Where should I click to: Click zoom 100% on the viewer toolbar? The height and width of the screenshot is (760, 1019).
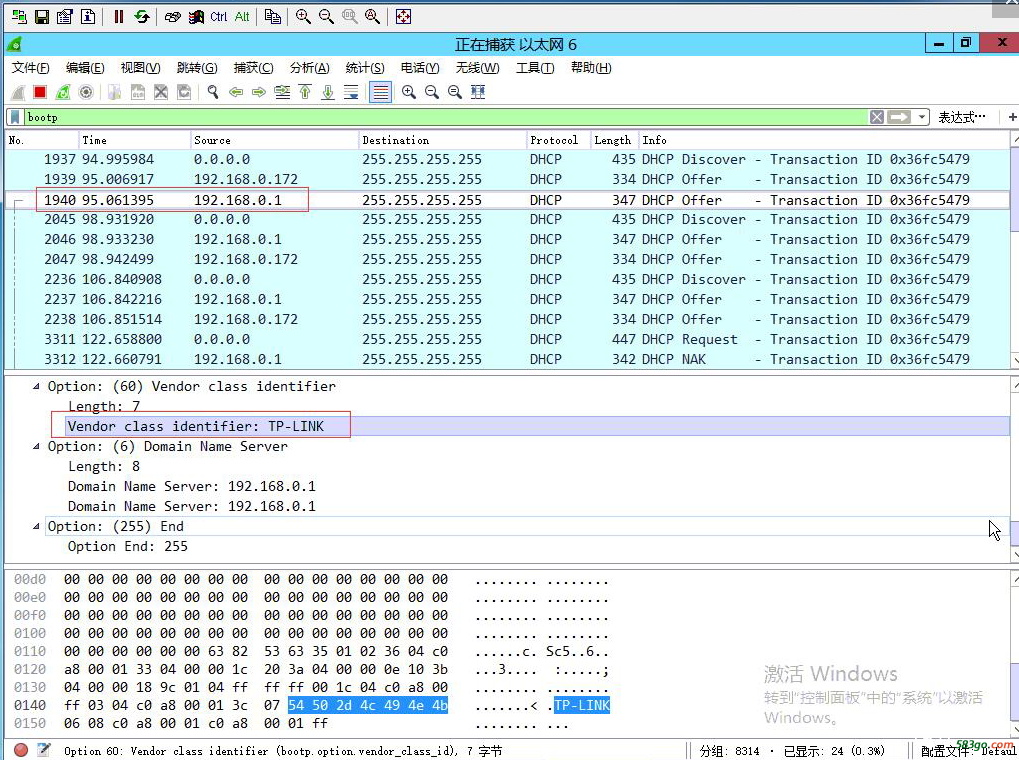coord(350,17)
